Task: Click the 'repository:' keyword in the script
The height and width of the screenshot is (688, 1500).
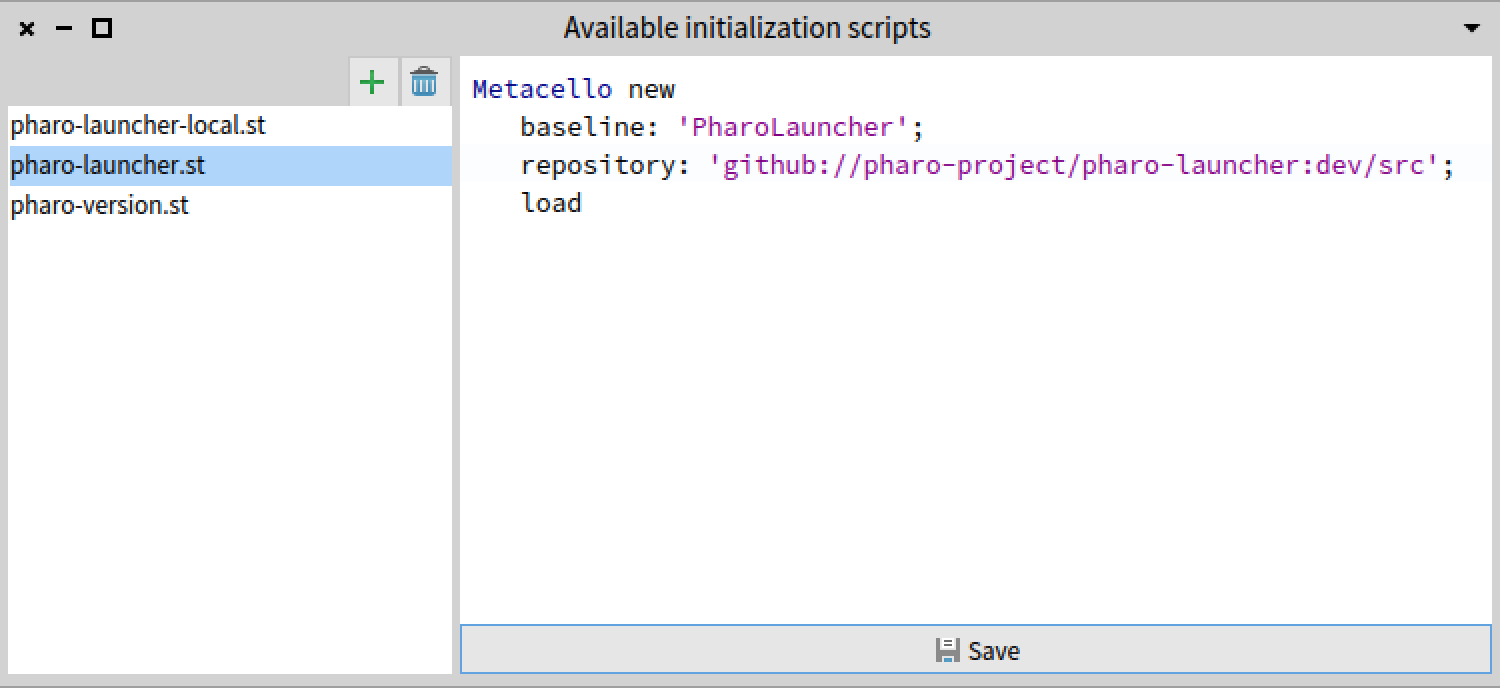Action: [x=605, y=165]
